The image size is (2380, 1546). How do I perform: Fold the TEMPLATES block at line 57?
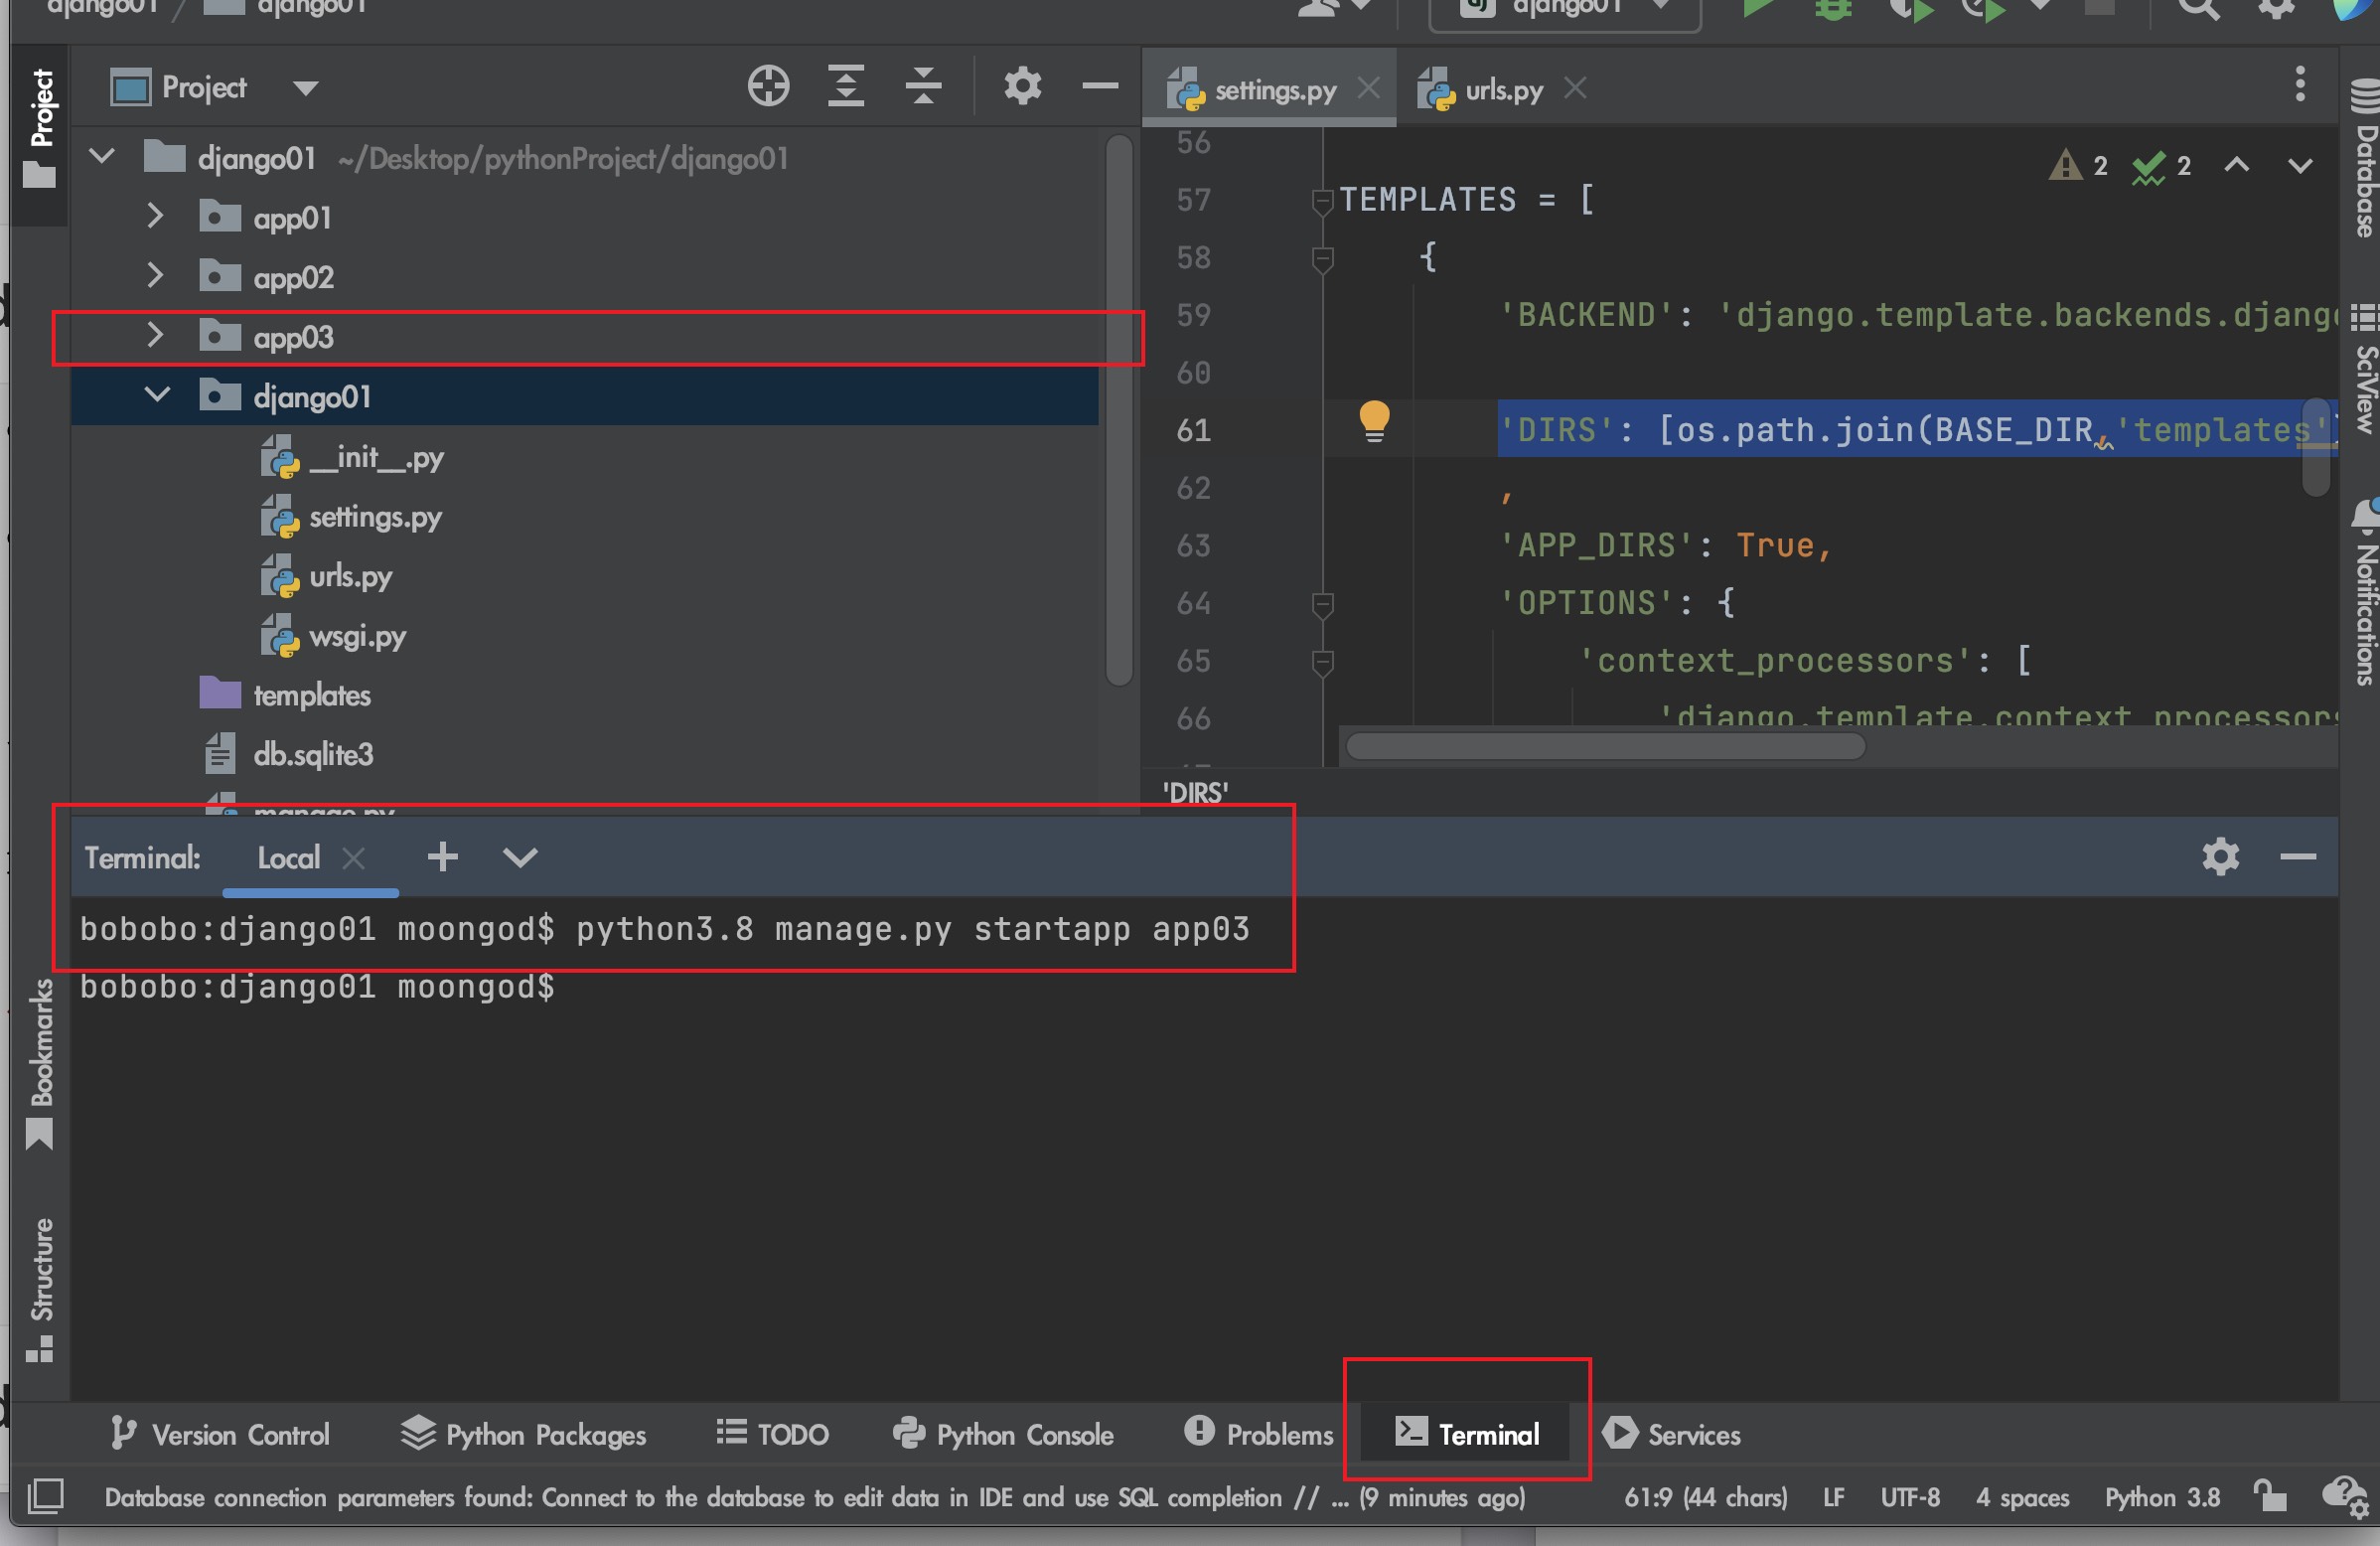point(1322,201)
